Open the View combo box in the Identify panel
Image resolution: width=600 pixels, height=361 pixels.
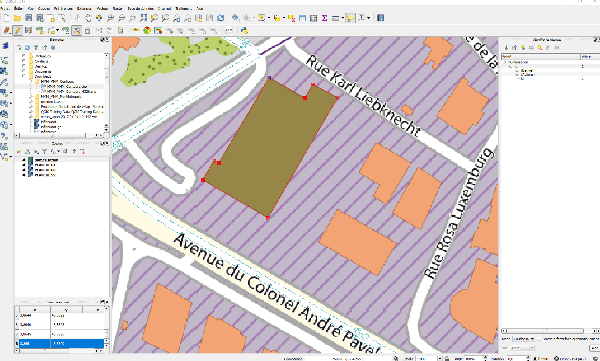[x=522, y=348]
